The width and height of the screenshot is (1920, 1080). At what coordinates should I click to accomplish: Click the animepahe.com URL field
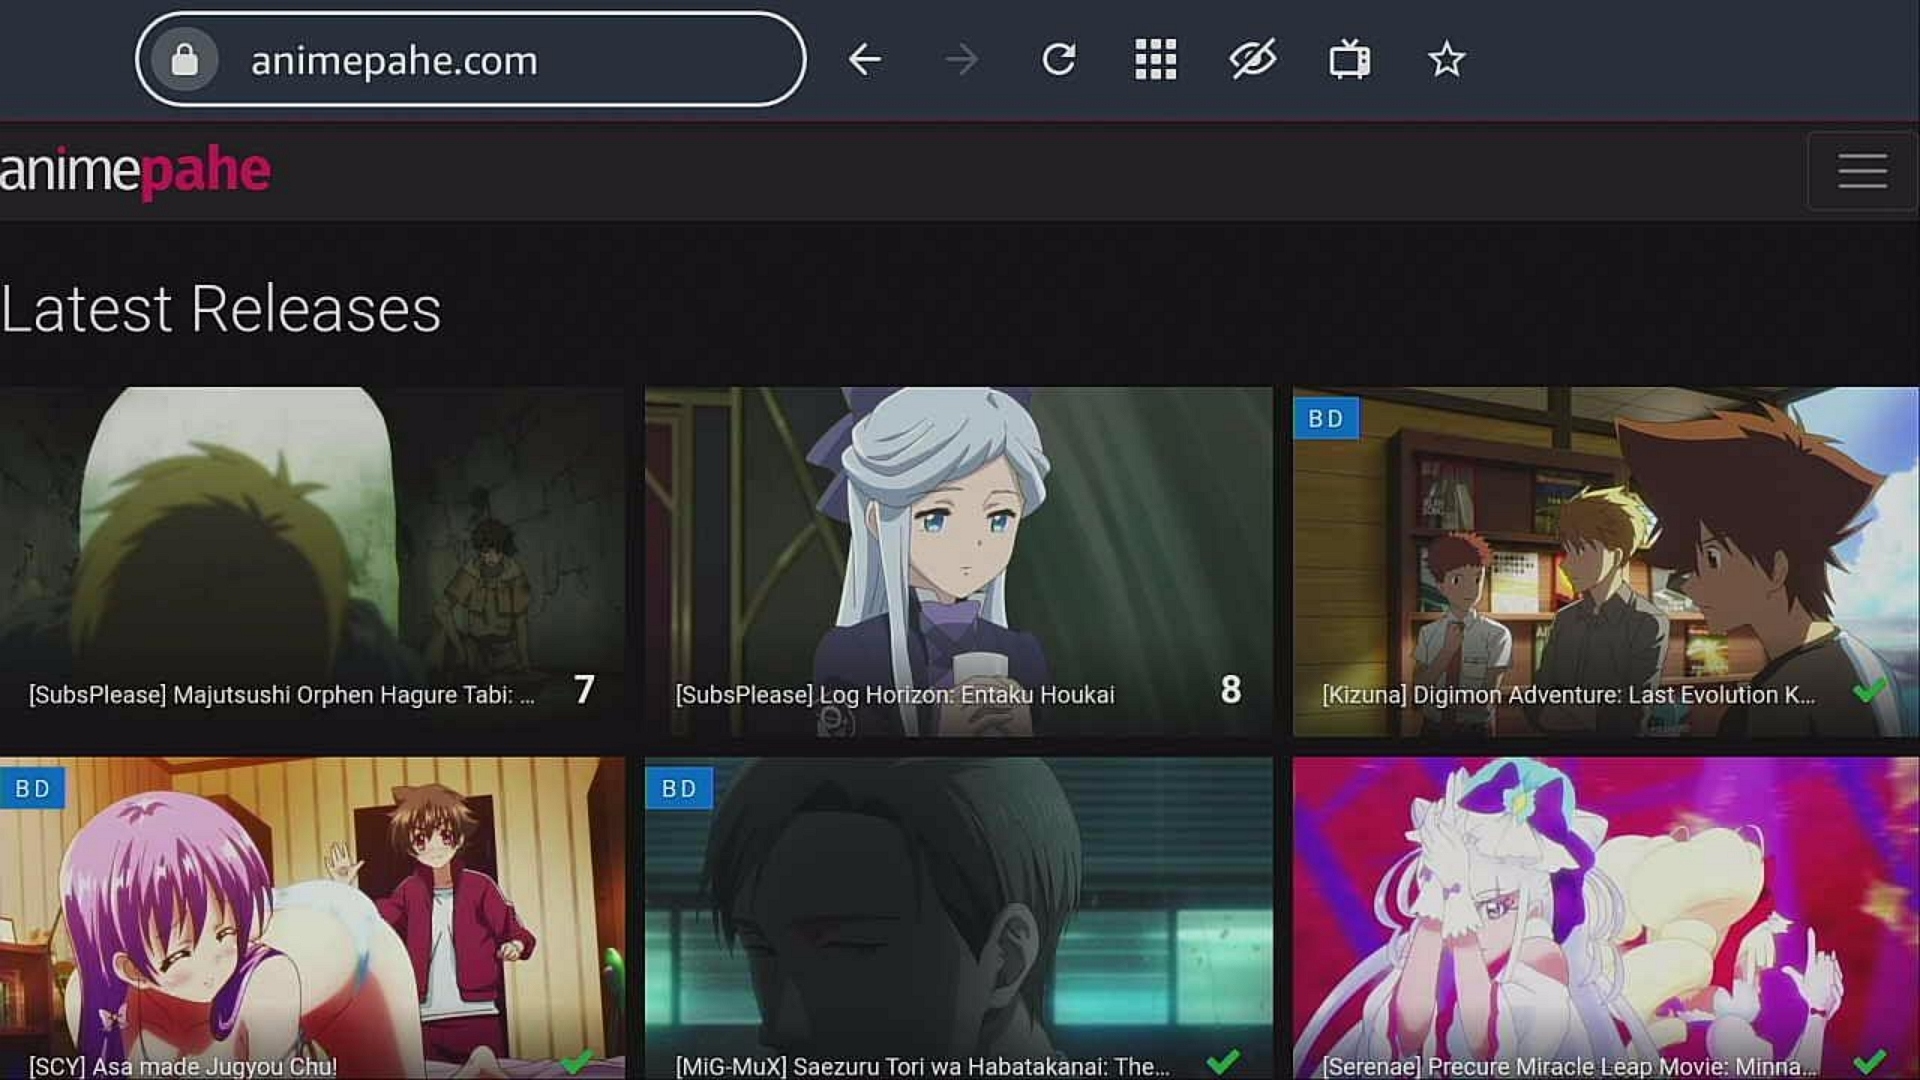point(470,60)
